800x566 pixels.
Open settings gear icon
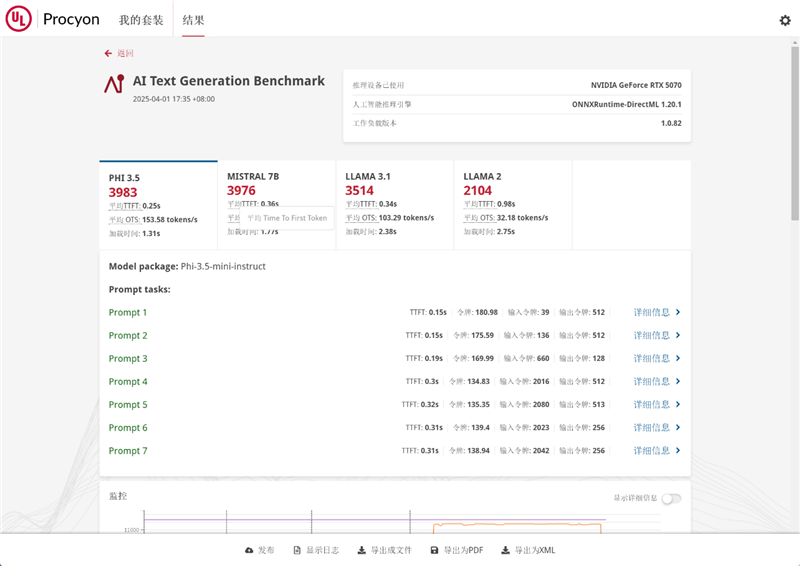pyautogui.click(x=785, y=20)
